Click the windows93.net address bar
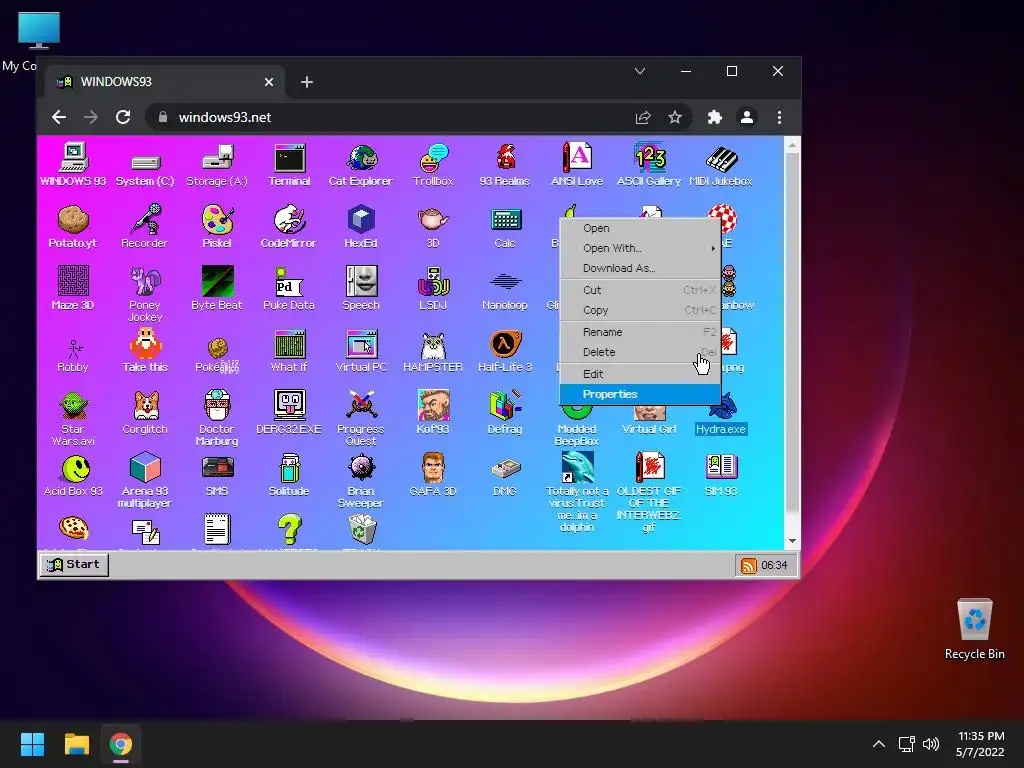Image resolution: width=1024 pixels, height=768 pixels. tap(418, 118)
